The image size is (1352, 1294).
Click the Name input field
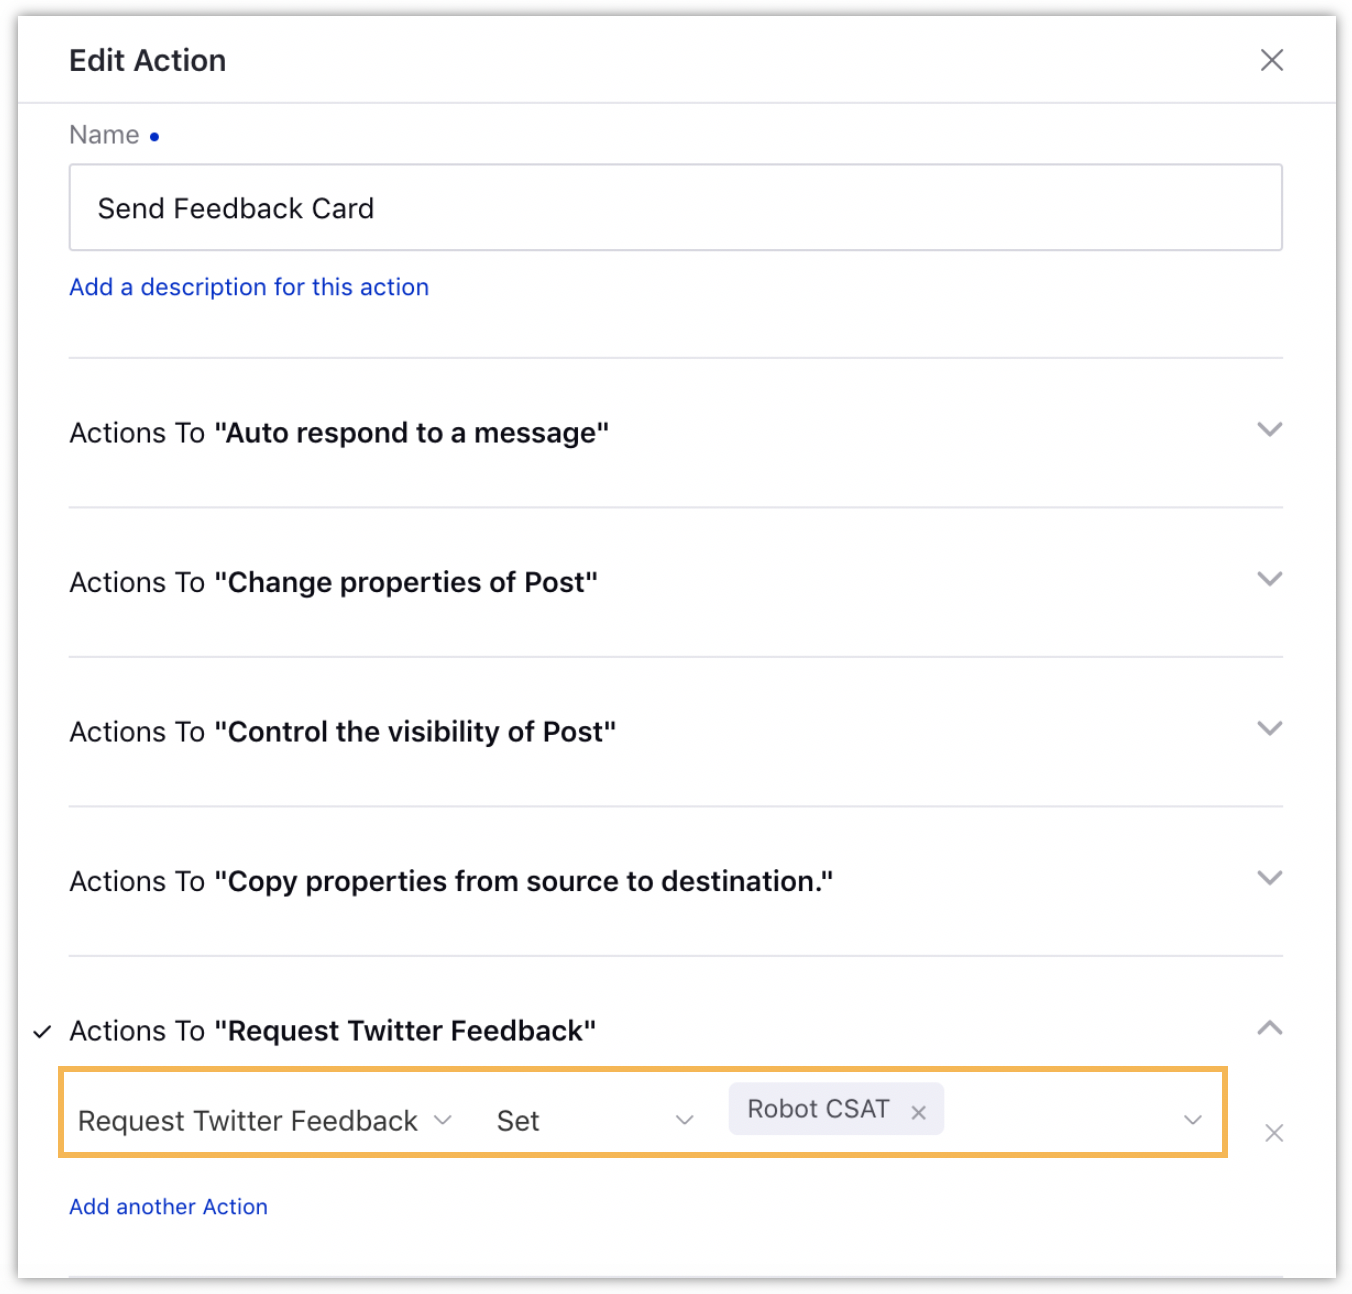pos(675,208)
